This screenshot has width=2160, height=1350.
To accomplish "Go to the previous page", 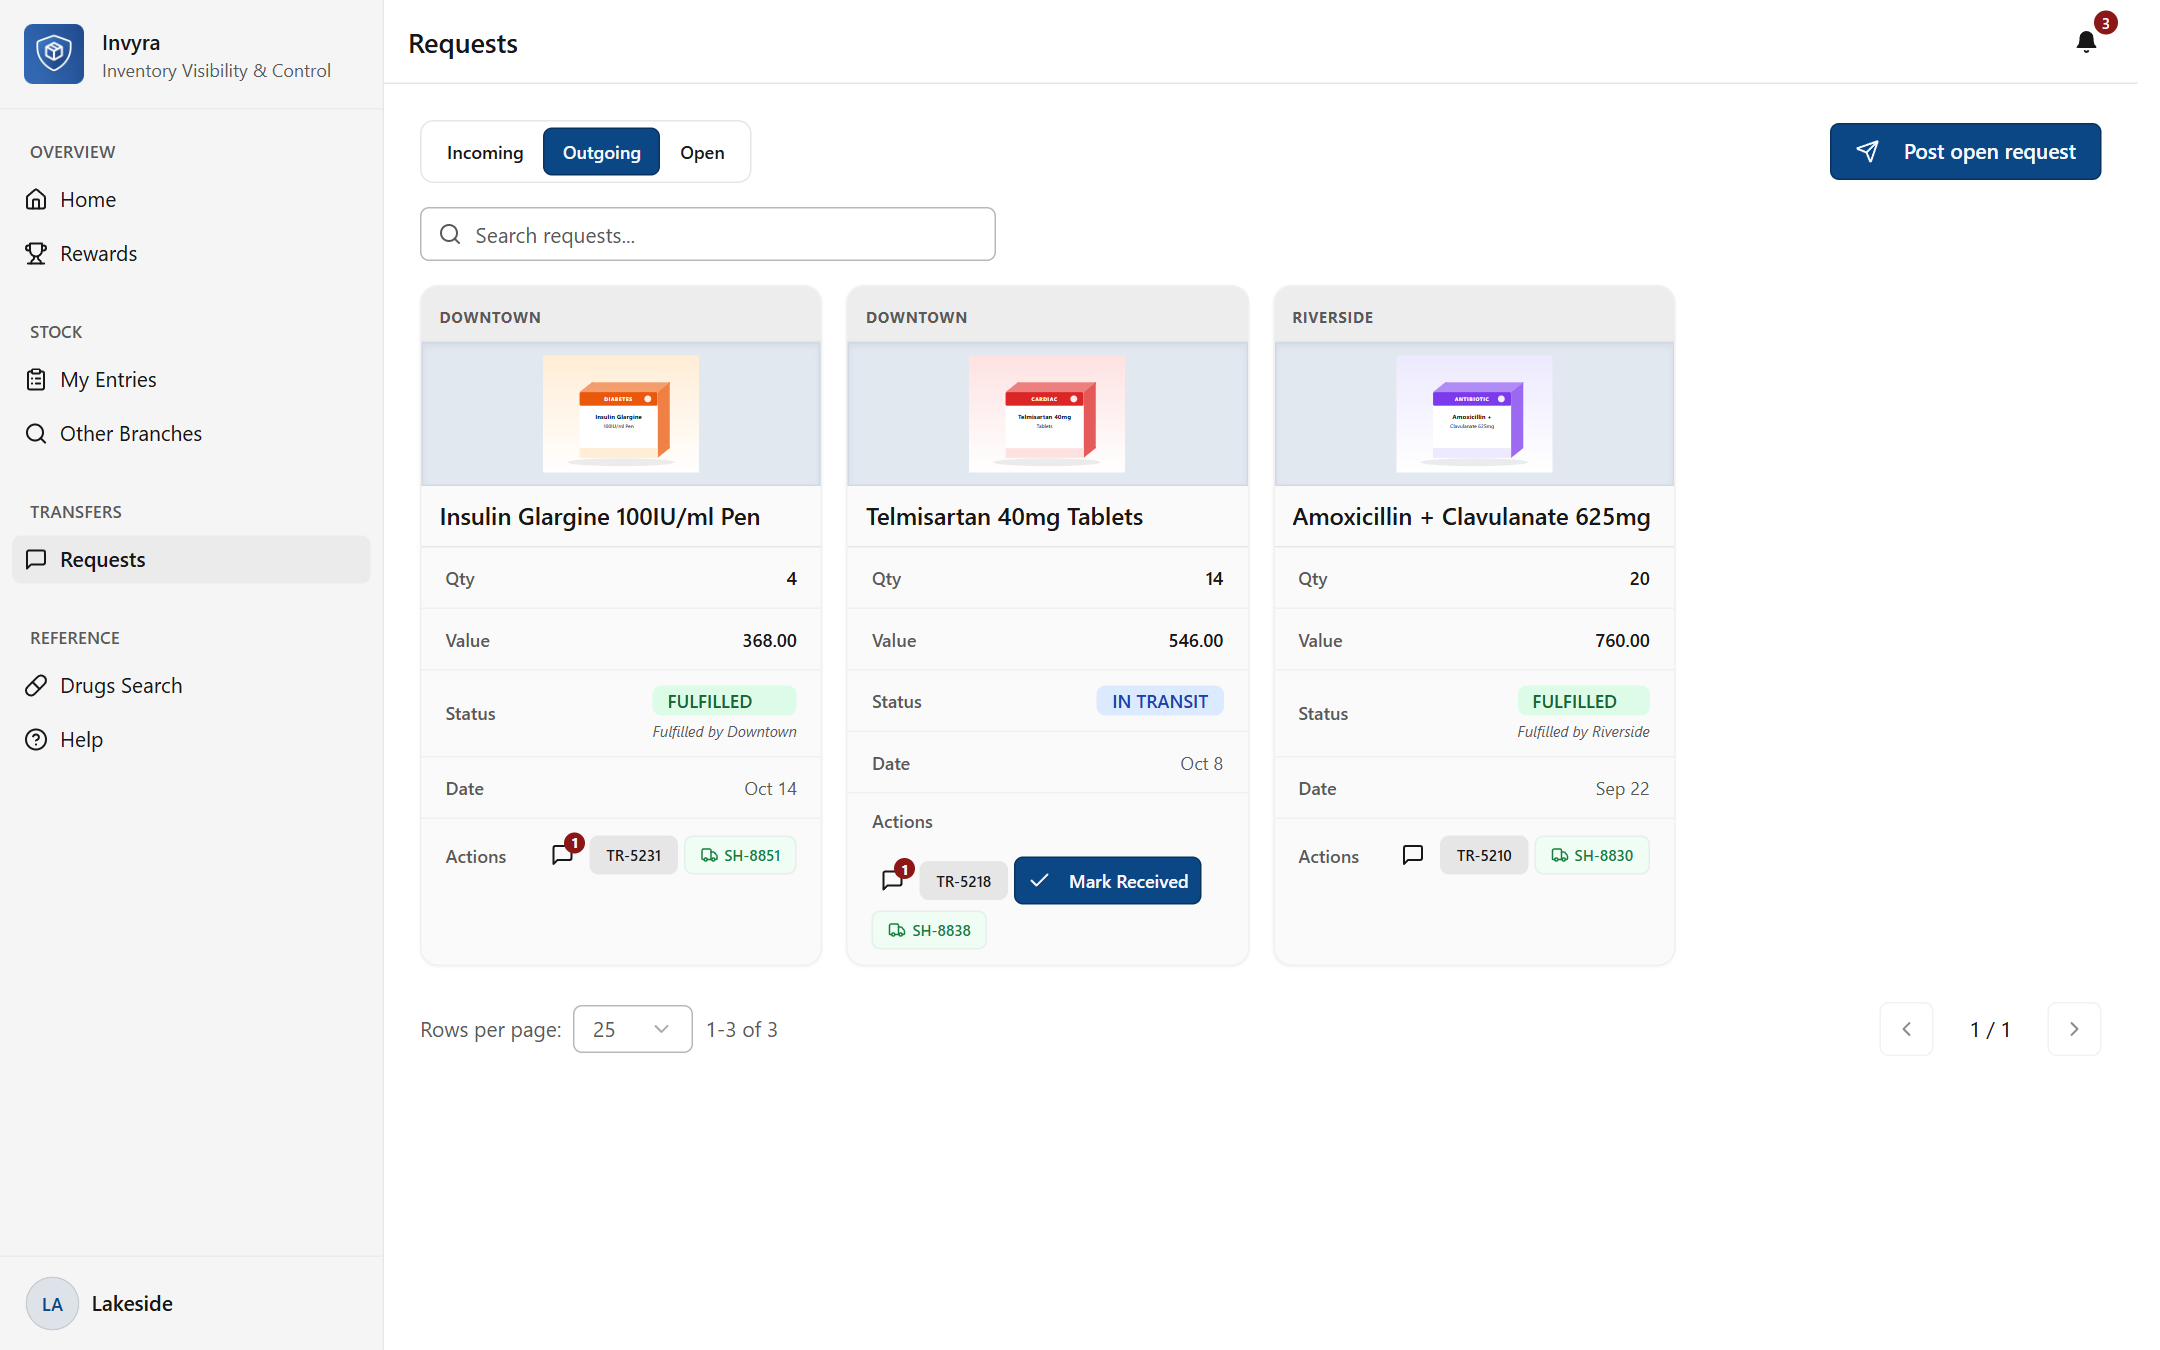I will pos(1906,1029).
